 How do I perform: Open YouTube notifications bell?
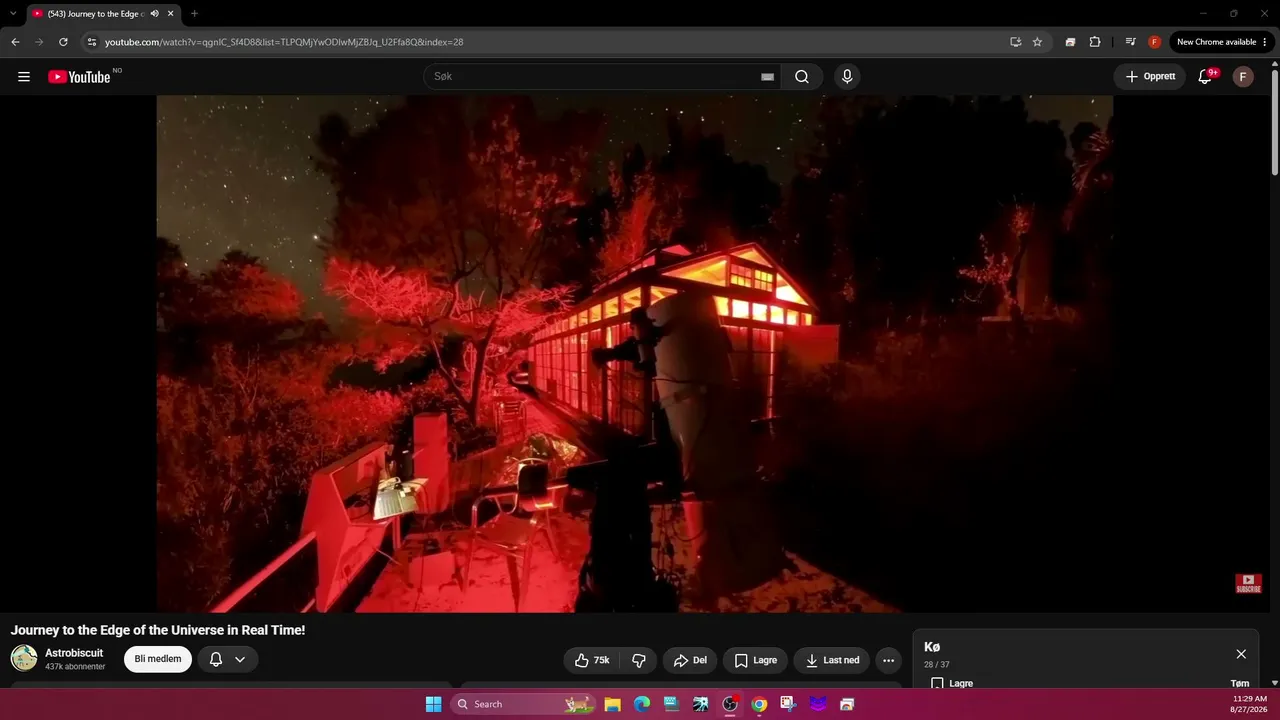point(1205,77)
